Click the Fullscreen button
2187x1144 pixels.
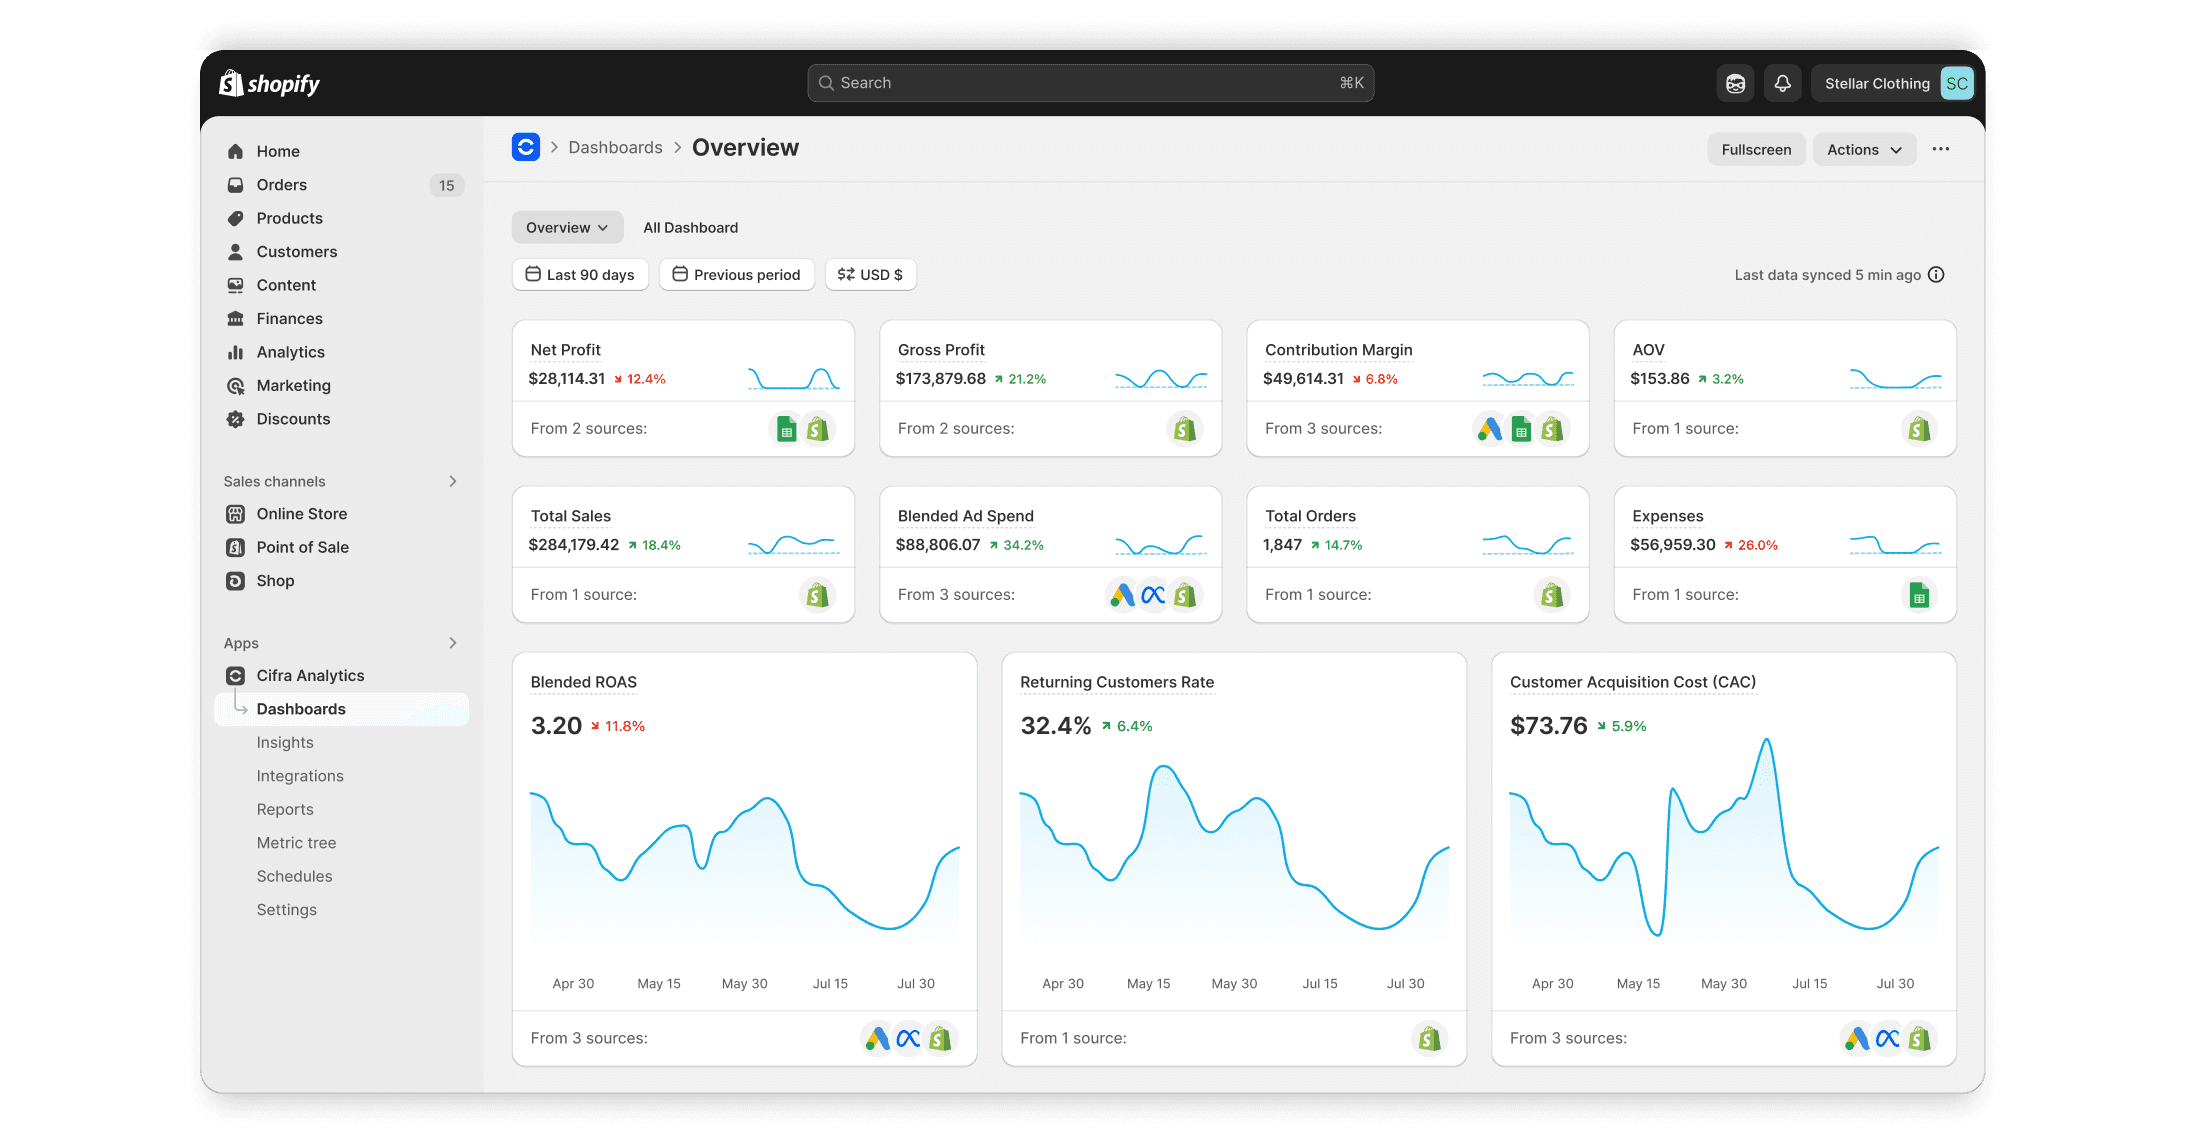pyautogui.click(x=1756, y=150)
